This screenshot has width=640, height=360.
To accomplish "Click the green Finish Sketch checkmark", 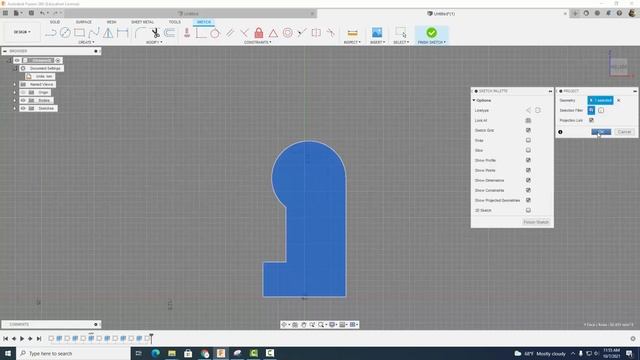I will coord(431,33).
